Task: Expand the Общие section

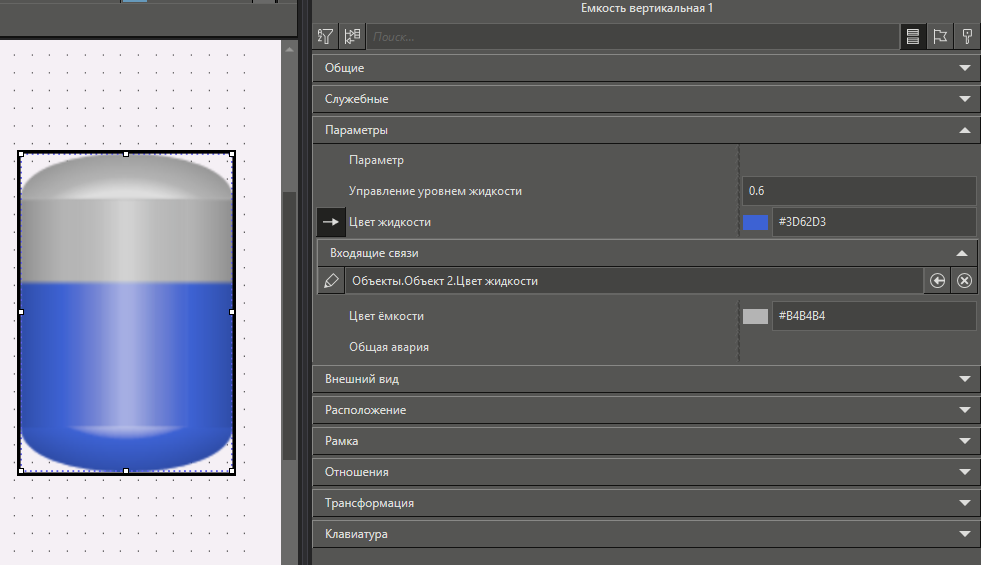Action: click(x=964, y=68)
